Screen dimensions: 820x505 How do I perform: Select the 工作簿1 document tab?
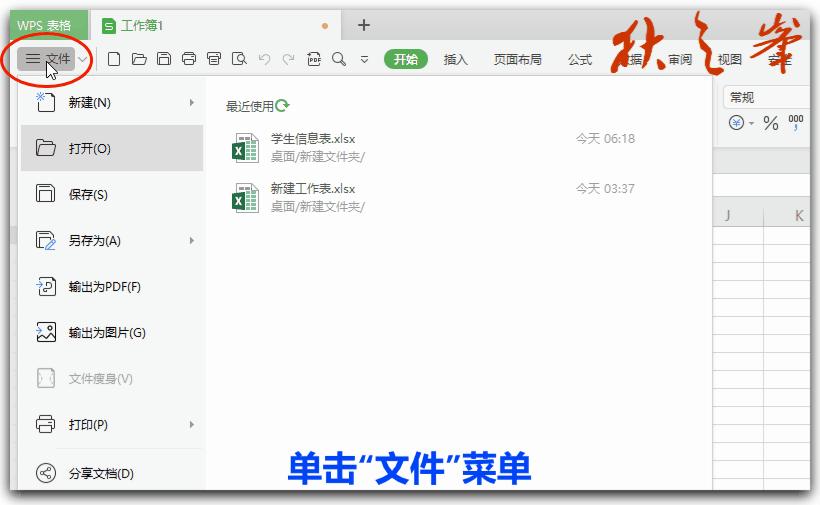(215, 25)
